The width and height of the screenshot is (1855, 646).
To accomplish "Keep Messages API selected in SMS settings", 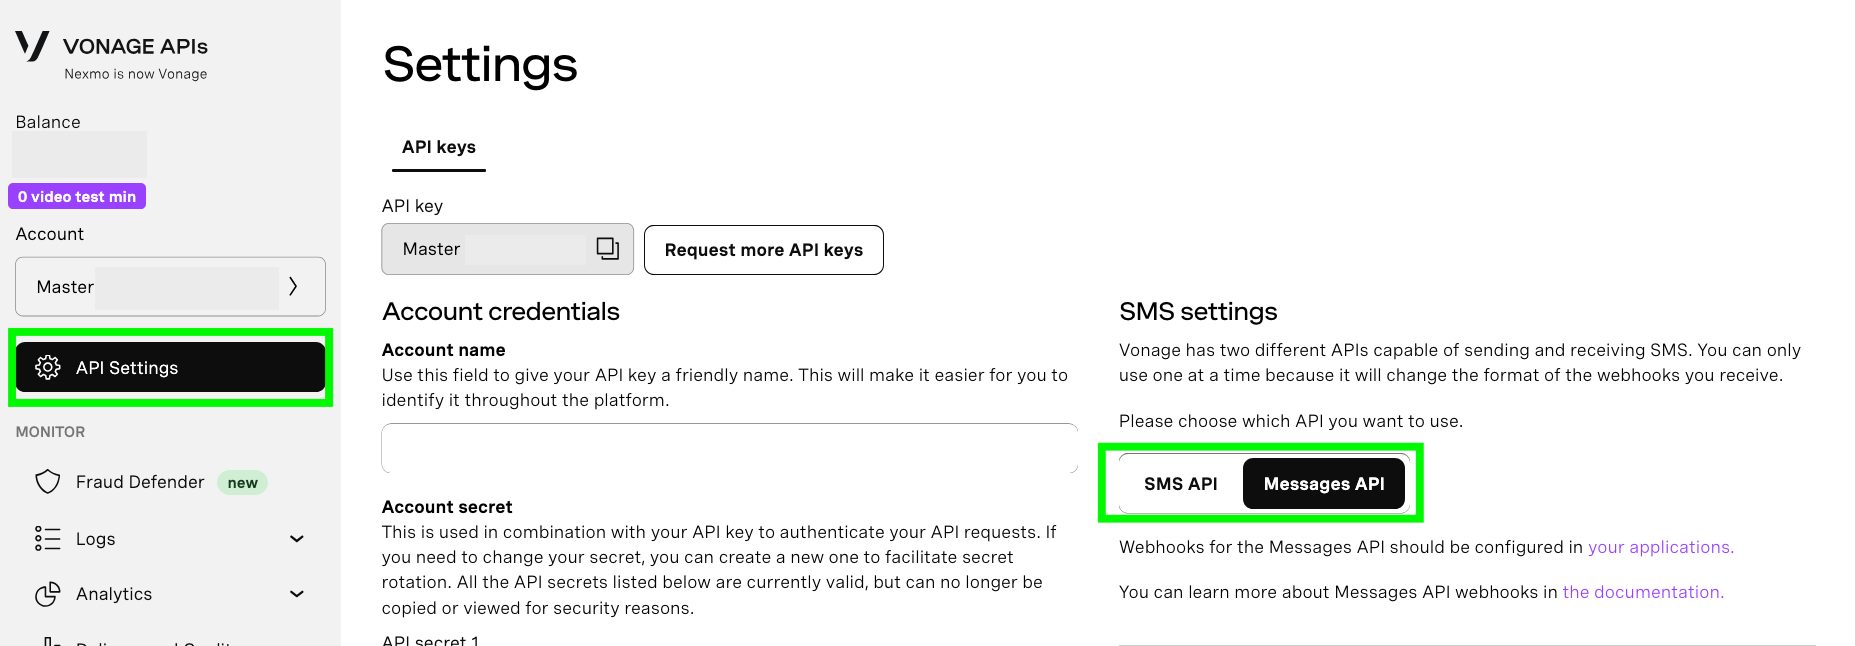I will pyautogui.click(x=1323, y=483).
